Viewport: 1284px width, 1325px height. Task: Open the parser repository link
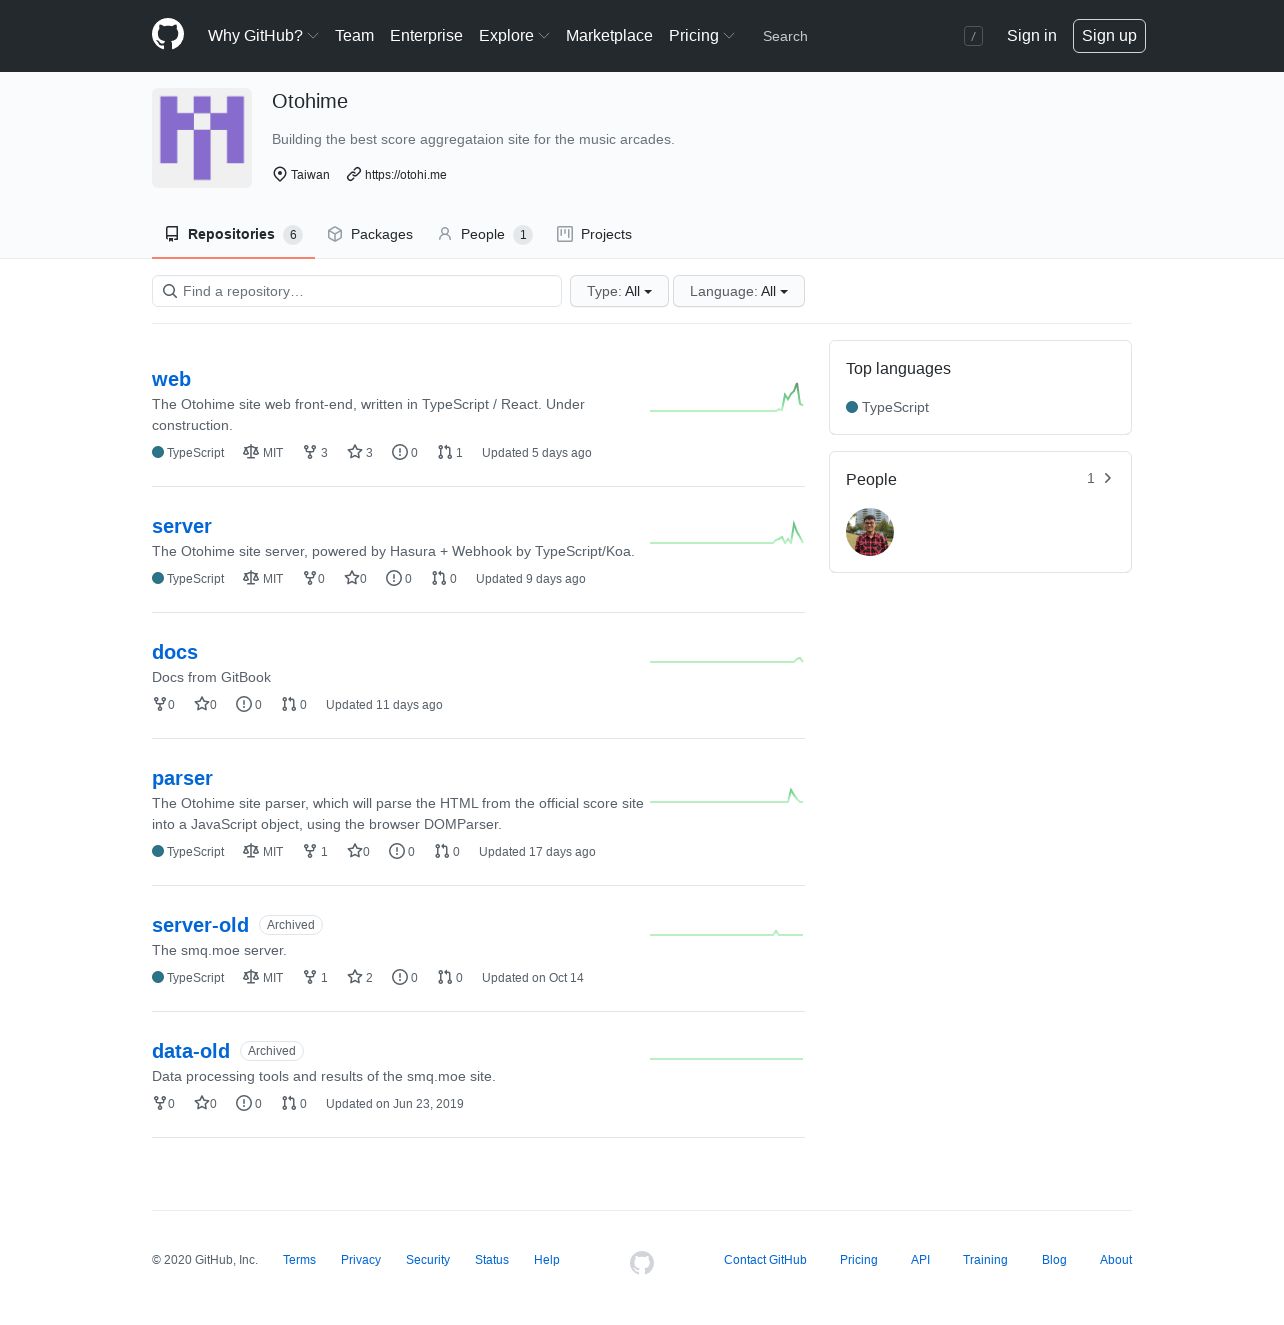click(x=182, y=778)
